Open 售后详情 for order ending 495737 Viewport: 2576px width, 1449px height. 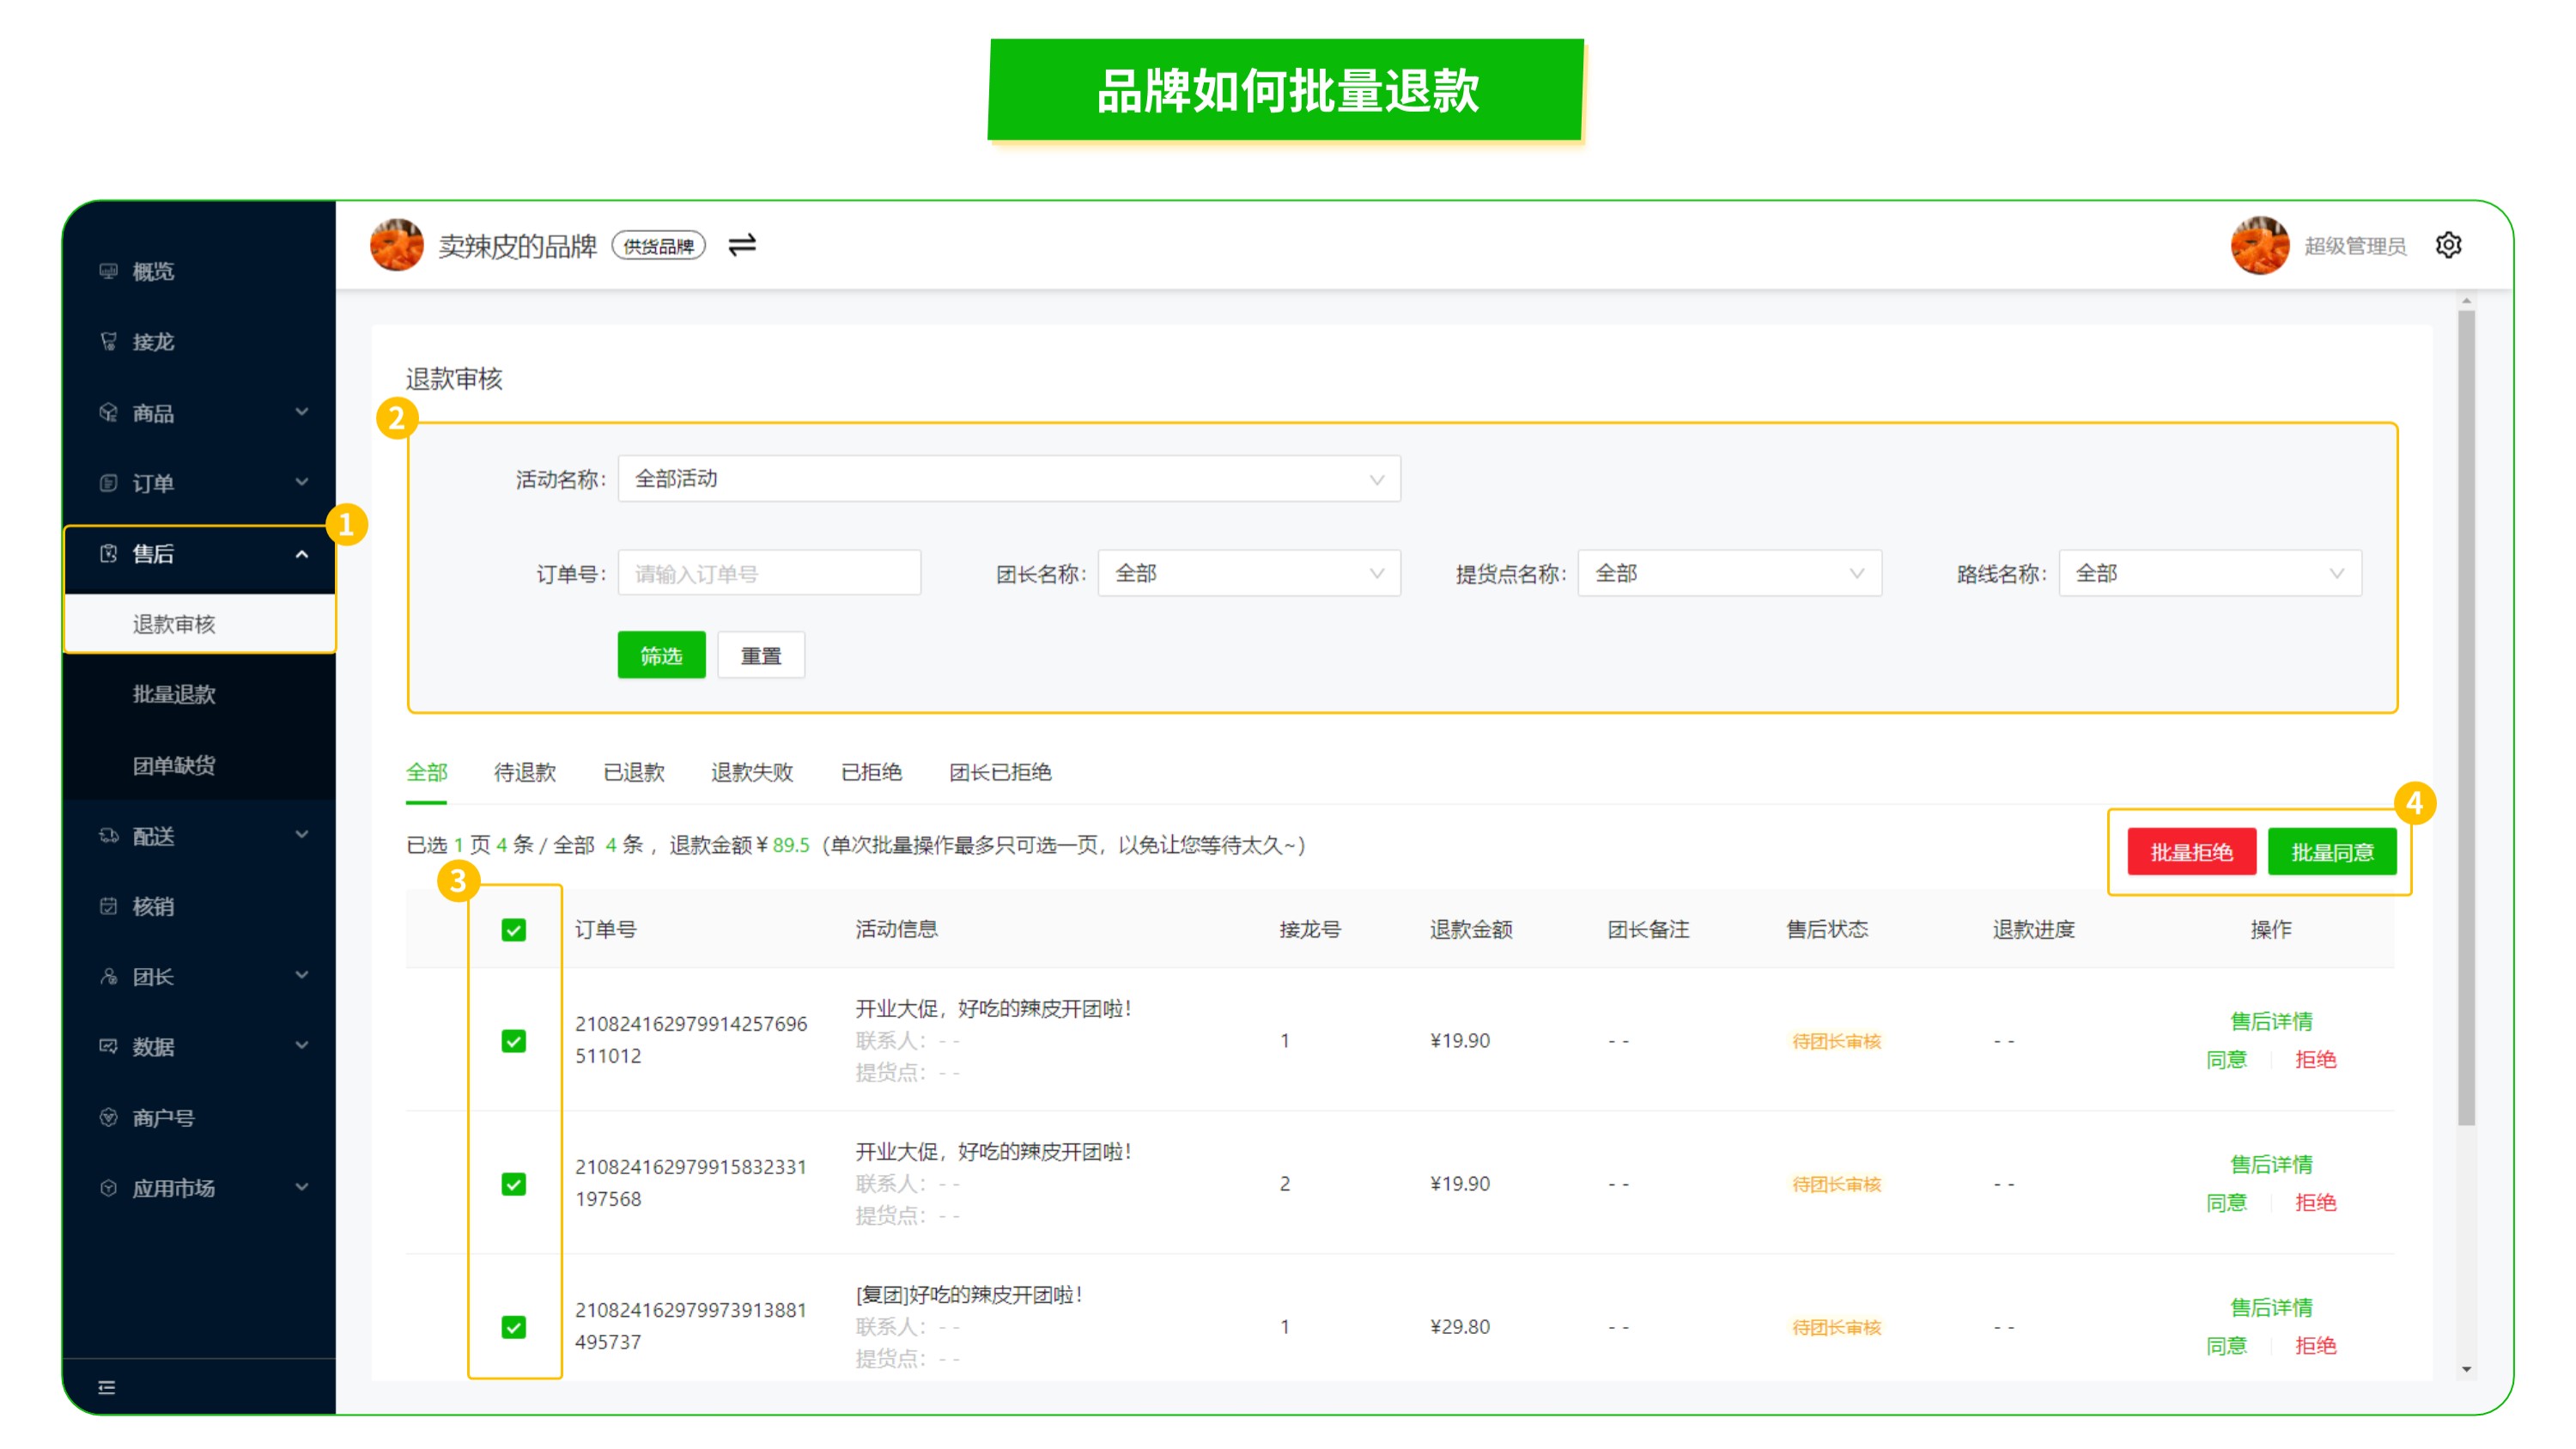(2271, 1307)
